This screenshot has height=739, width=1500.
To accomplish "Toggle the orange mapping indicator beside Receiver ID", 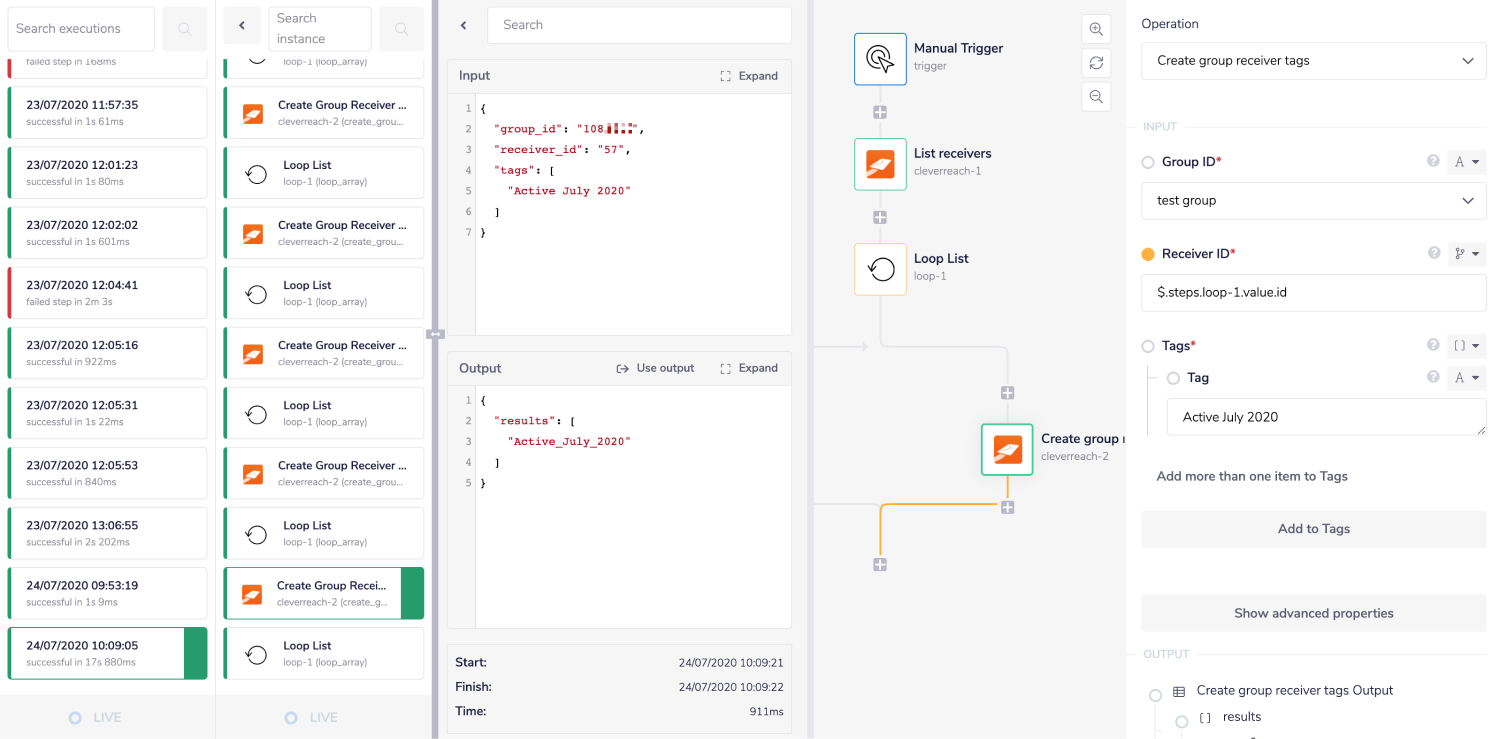I will pyautogui.click(x=1150, y=253).
